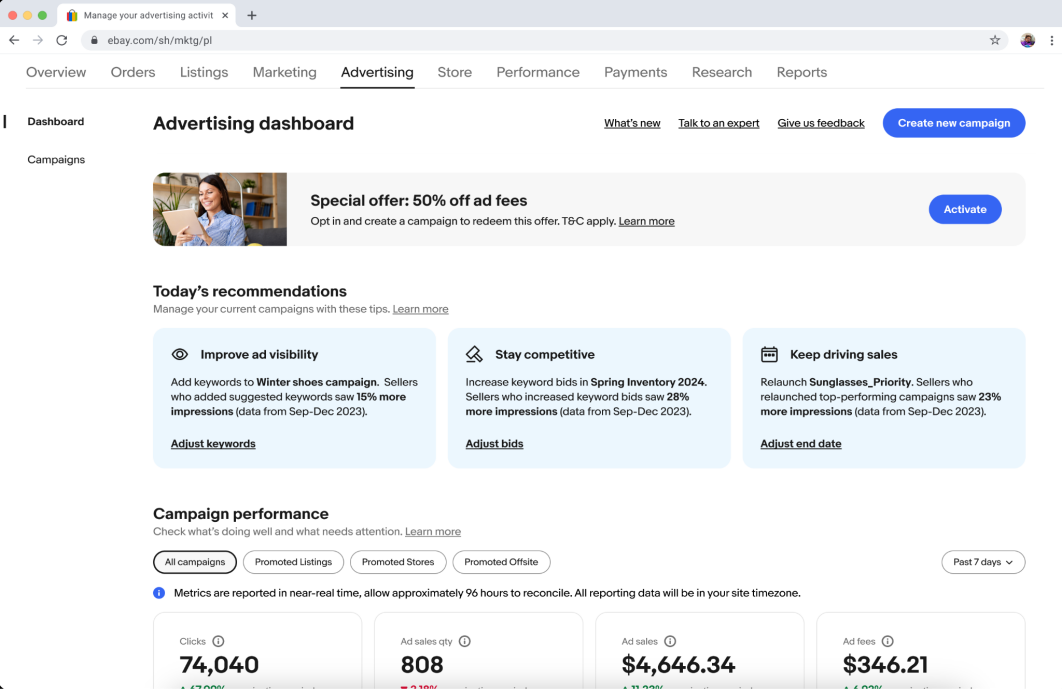This screenshot has height=689, width=1062.
Task: Reload the page with the refresh icon
Action: [62, 40]
